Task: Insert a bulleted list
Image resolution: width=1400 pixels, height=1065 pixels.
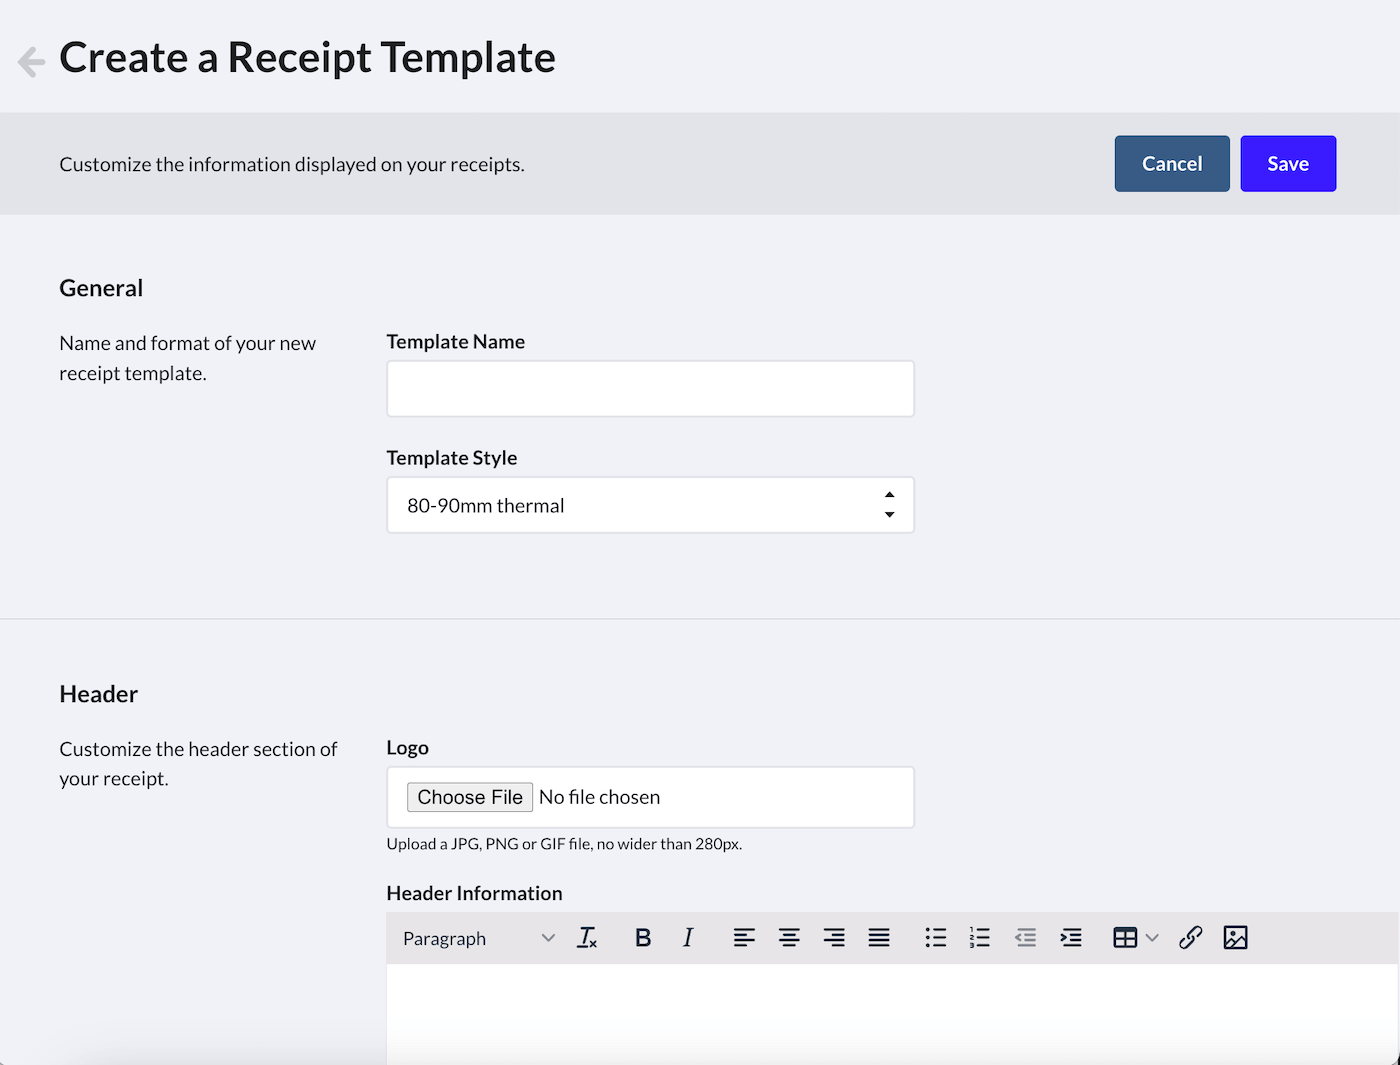Action: [936, 938]
